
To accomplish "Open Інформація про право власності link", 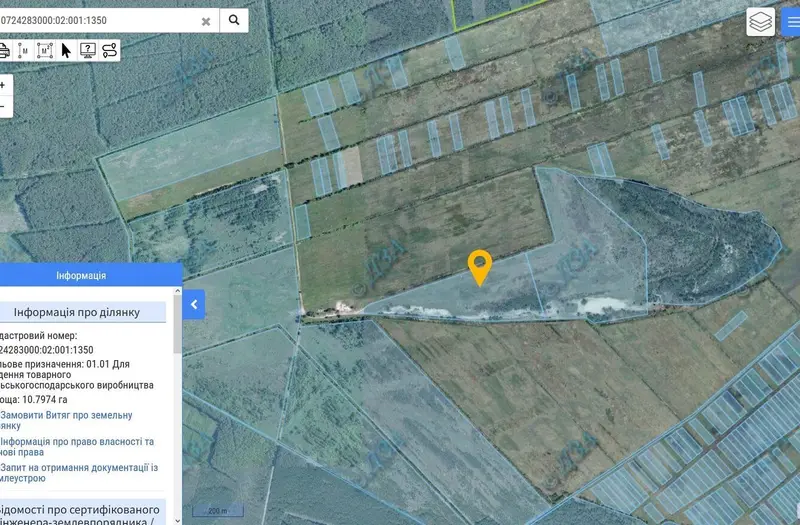I will tap(77, 447).
